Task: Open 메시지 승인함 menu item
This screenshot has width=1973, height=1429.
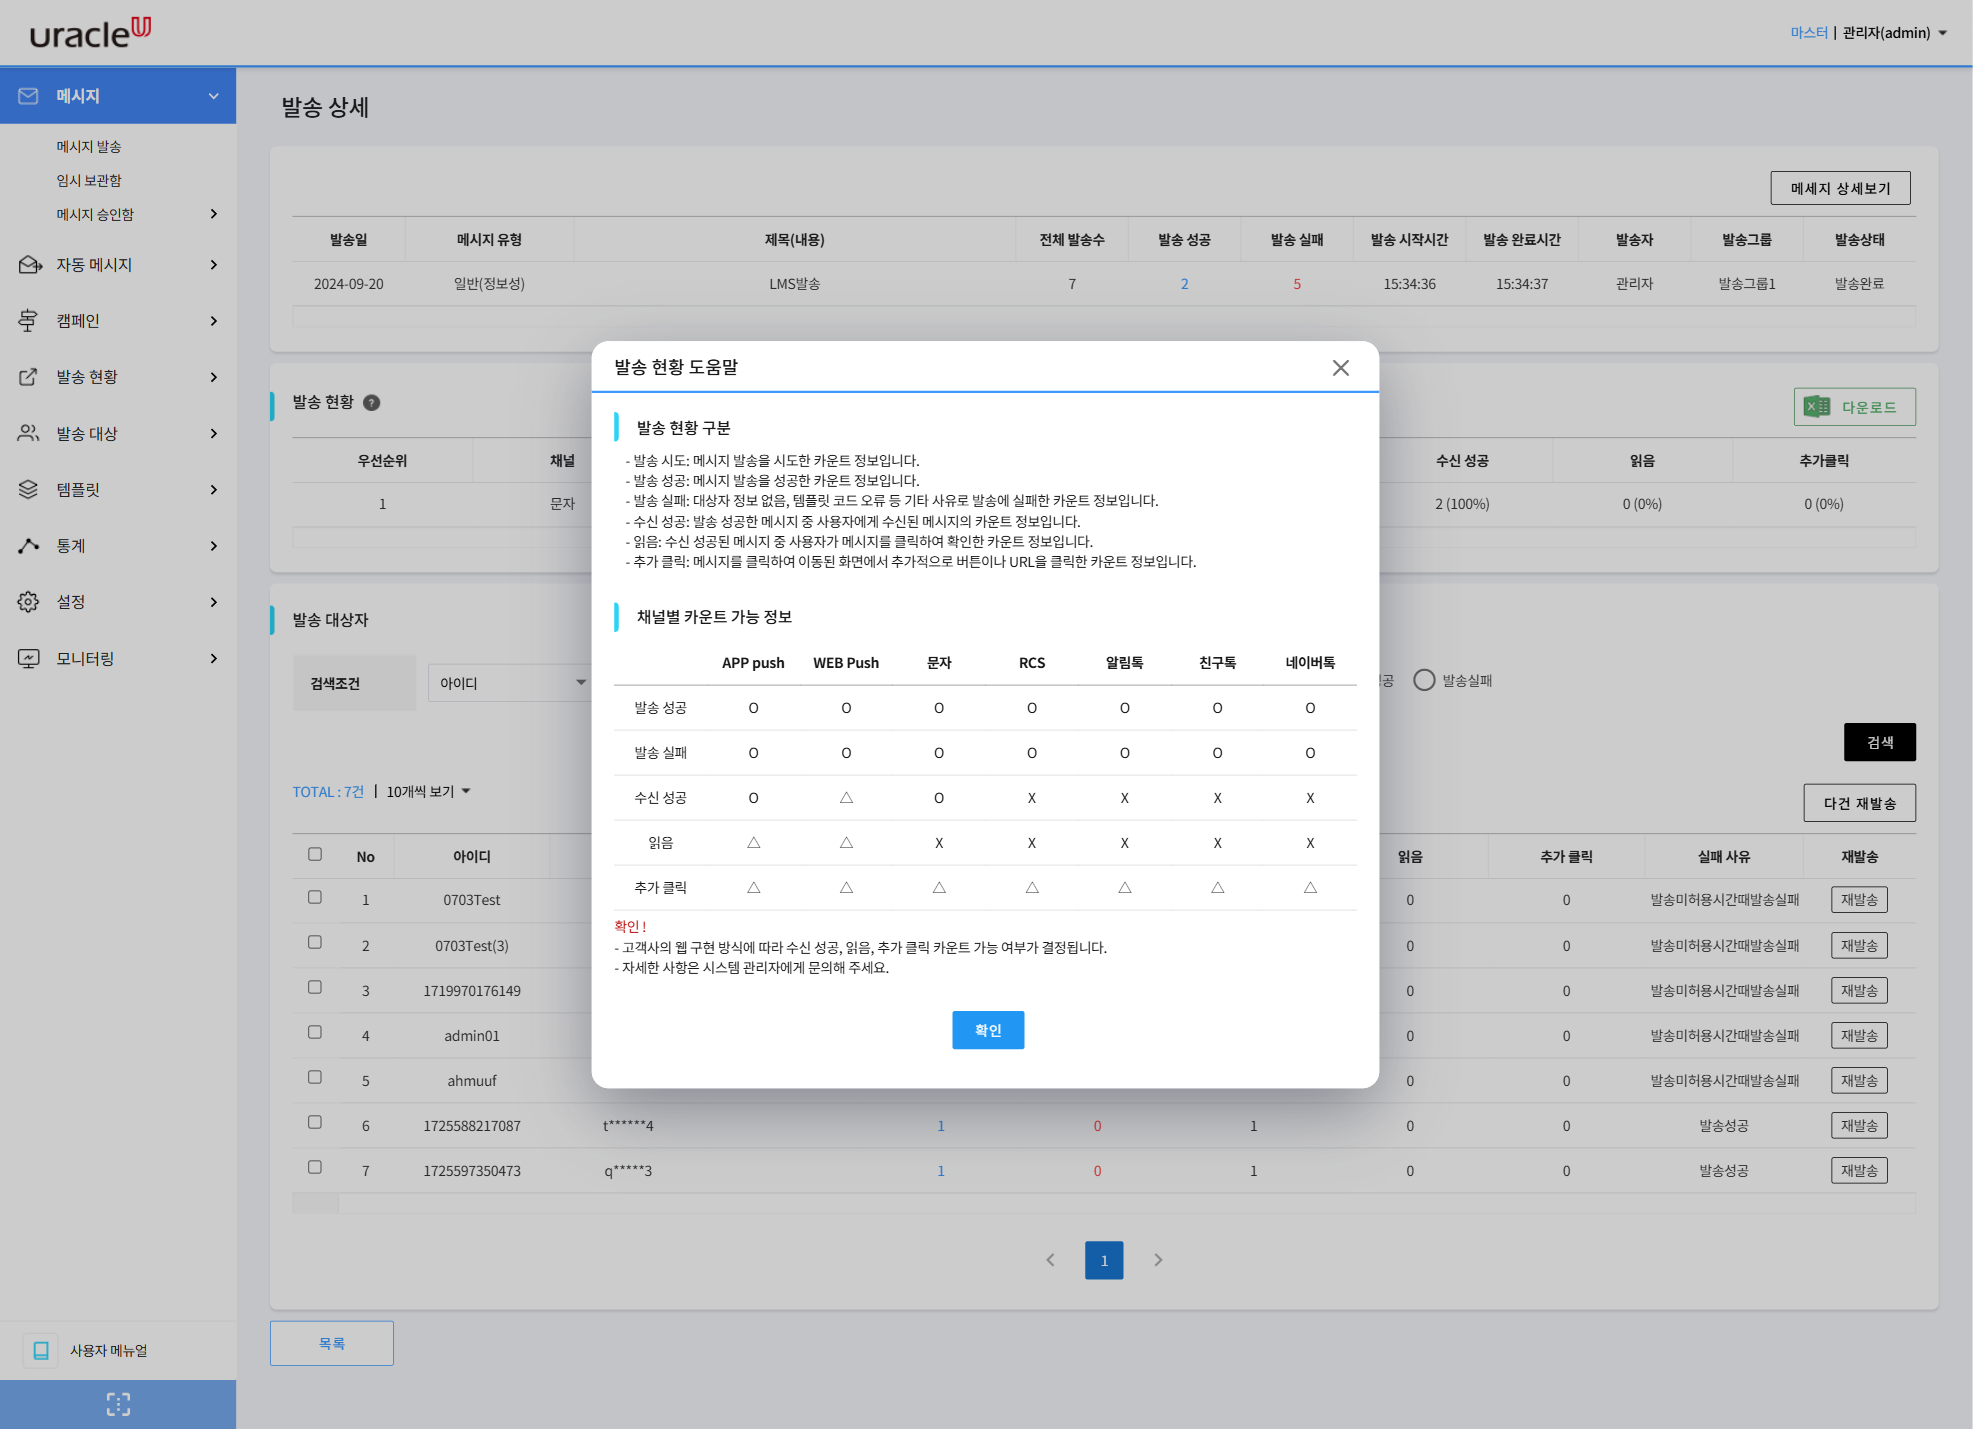Action: tap(95, 214)
